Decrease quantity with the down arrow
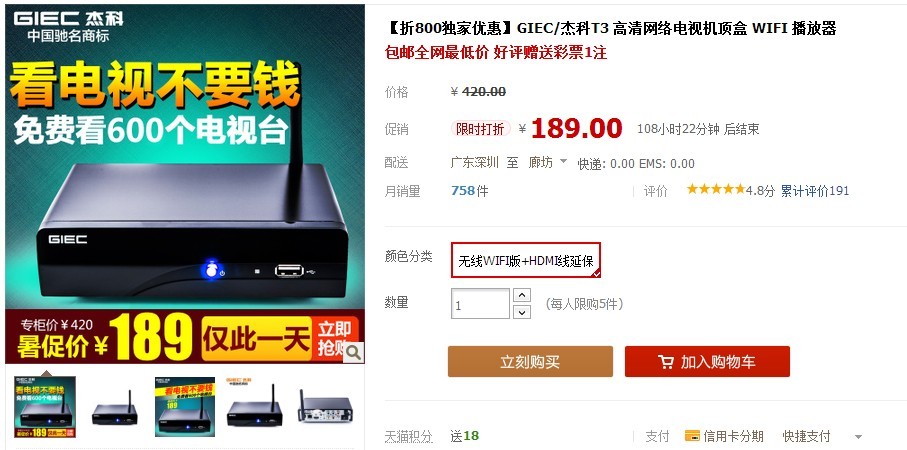This screenshot has width=907, height=450. tap(522, 312)
